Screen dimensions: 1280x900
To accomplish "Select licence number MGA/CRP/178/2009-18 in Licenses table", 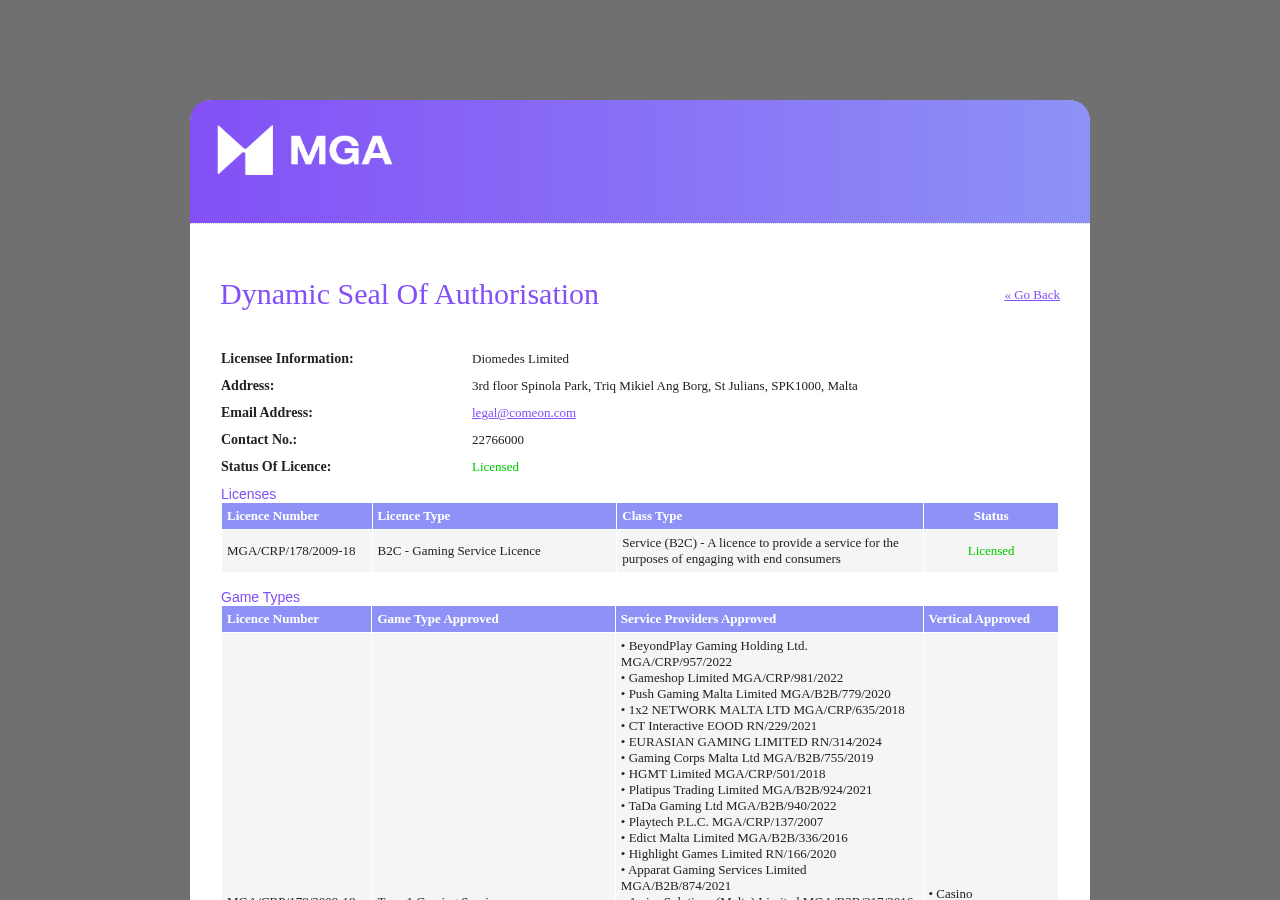I will tap(291, 551).
